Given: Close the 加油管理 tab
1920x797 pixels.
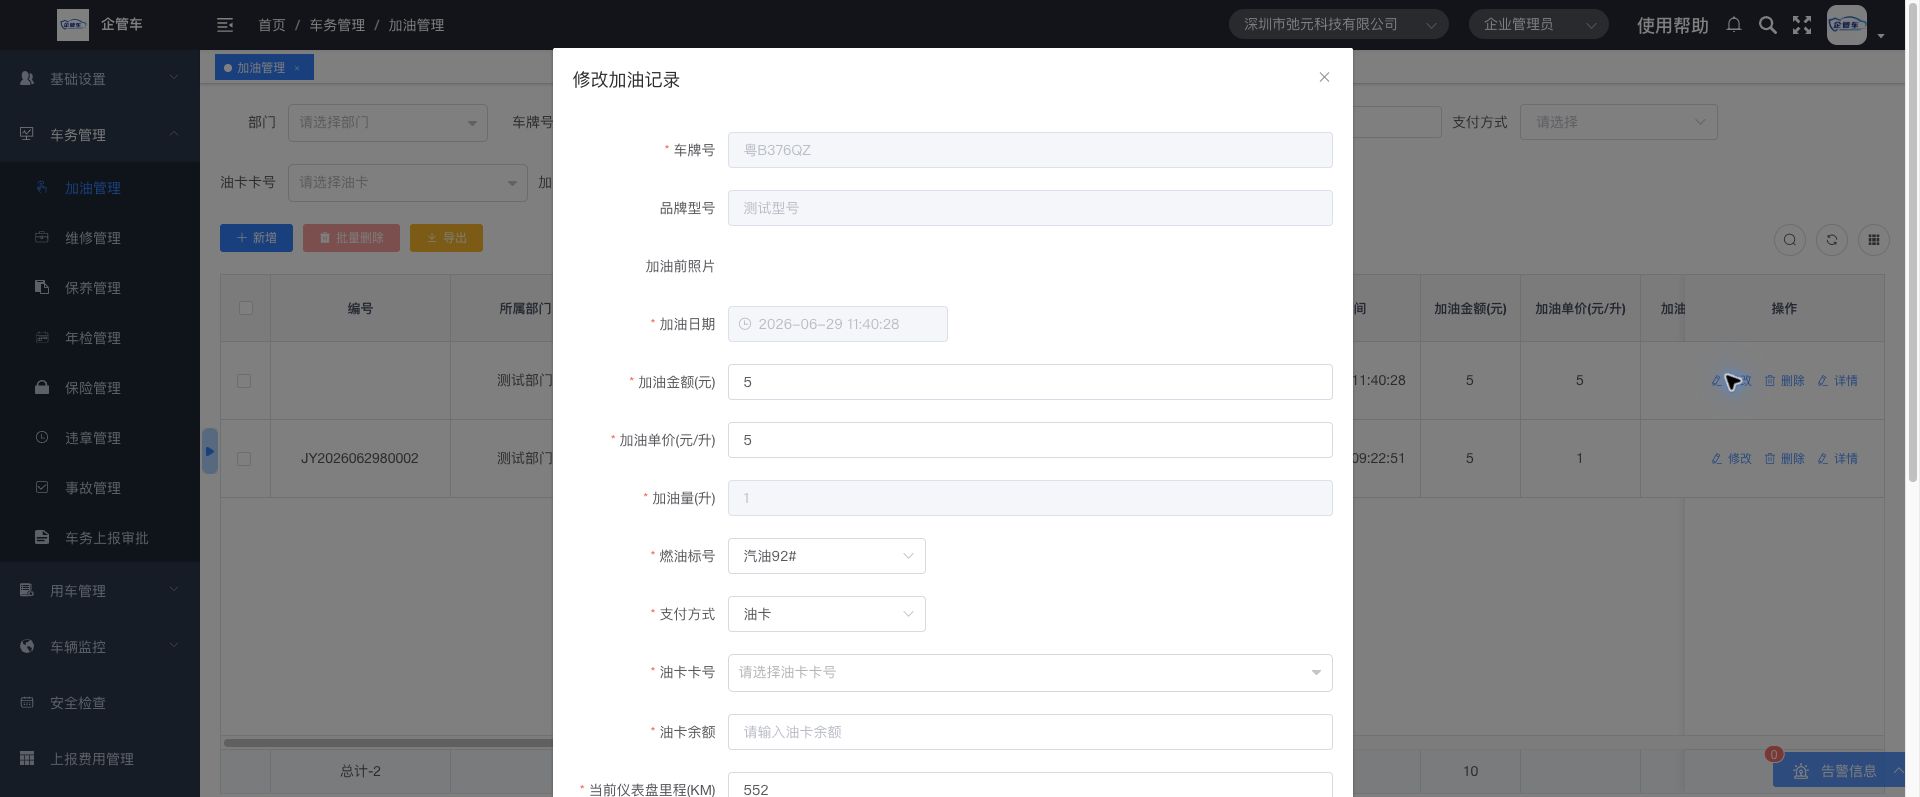Looking at the screenshot, I should tap(297, 68).
